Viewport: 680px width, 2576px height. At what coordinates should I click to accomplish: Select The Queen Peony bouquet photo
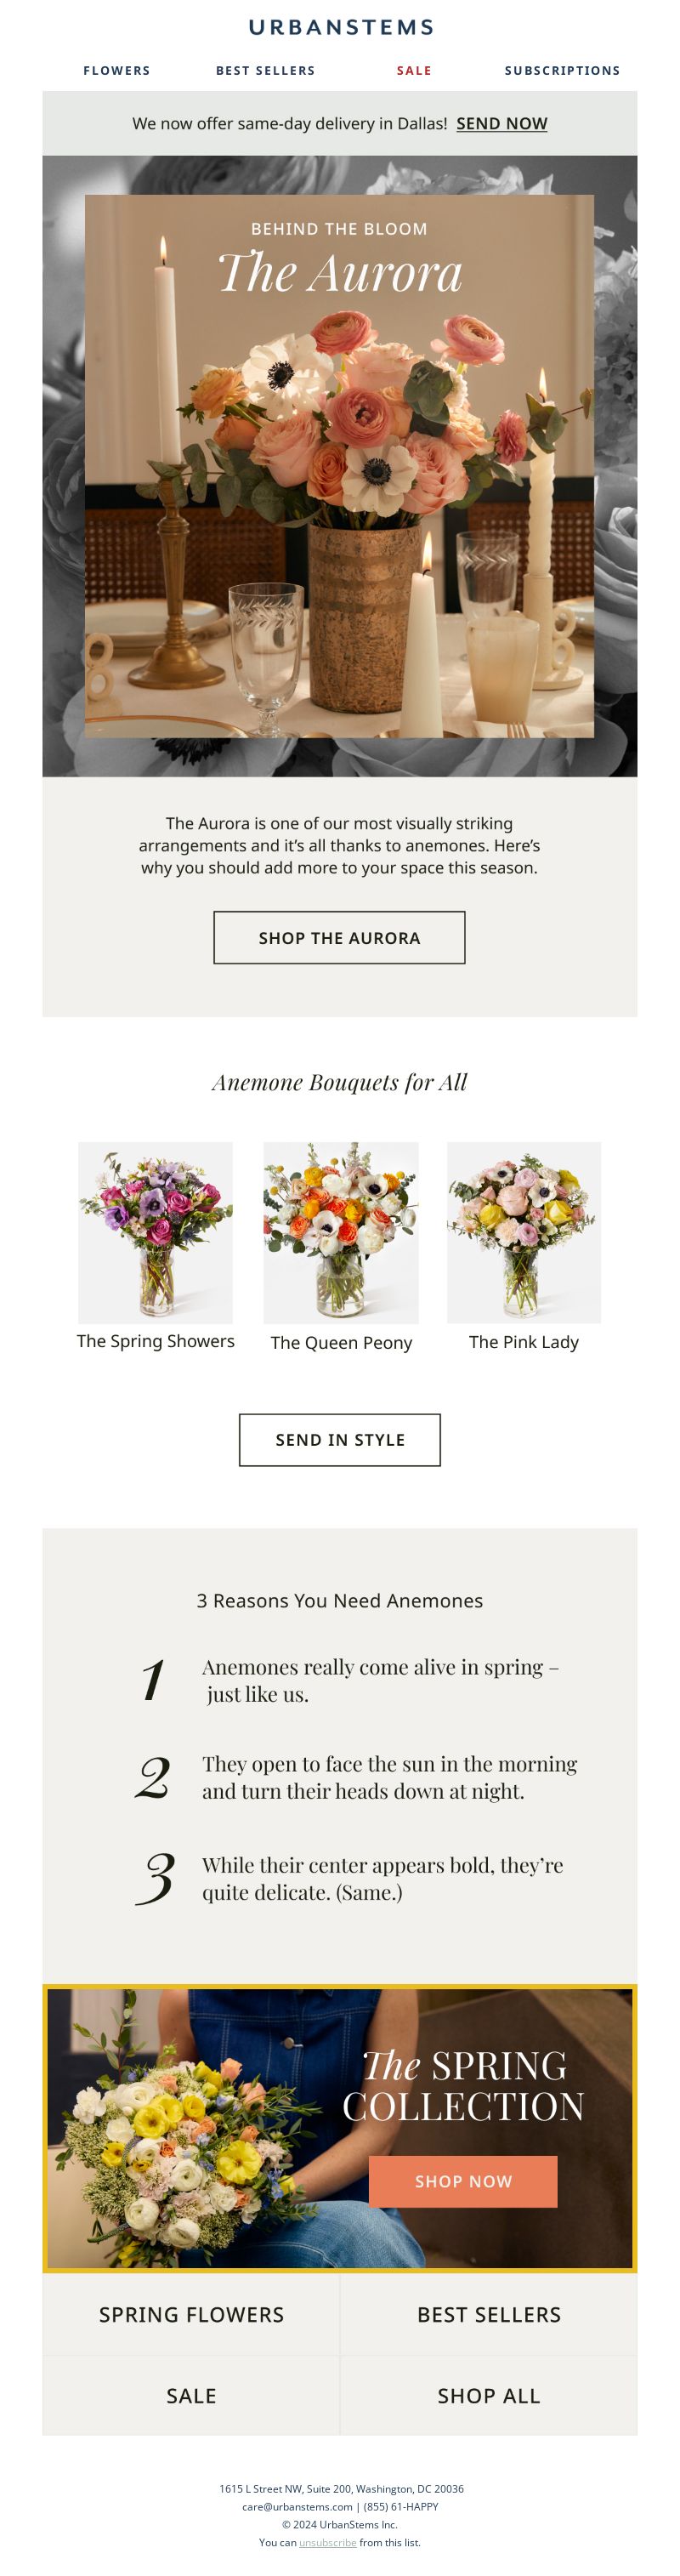[x=341, y=1232]
